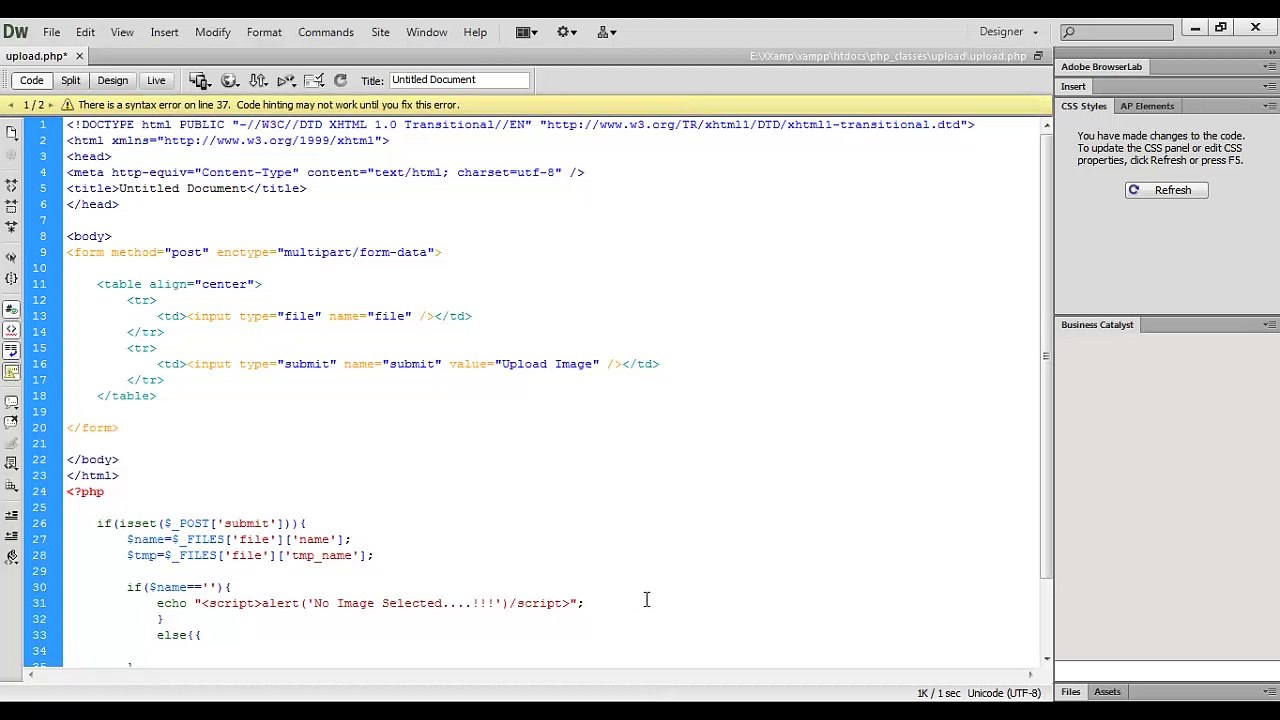Click the Select Parent Tag icon
Screen dimensions: 1280x720
(x=11, y=257)
